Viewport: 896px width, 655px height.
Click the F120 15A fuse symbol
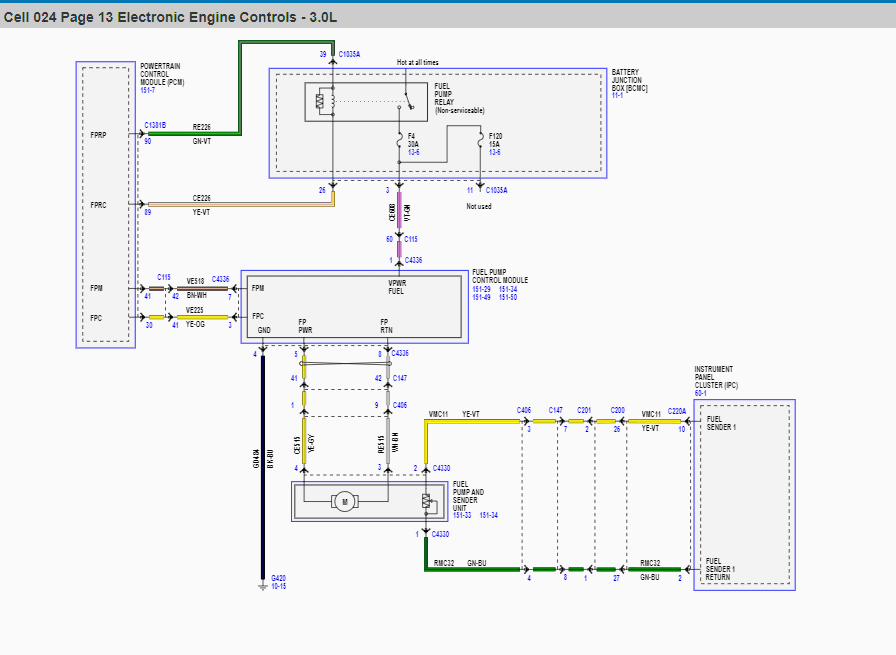[x=481, y=141]
